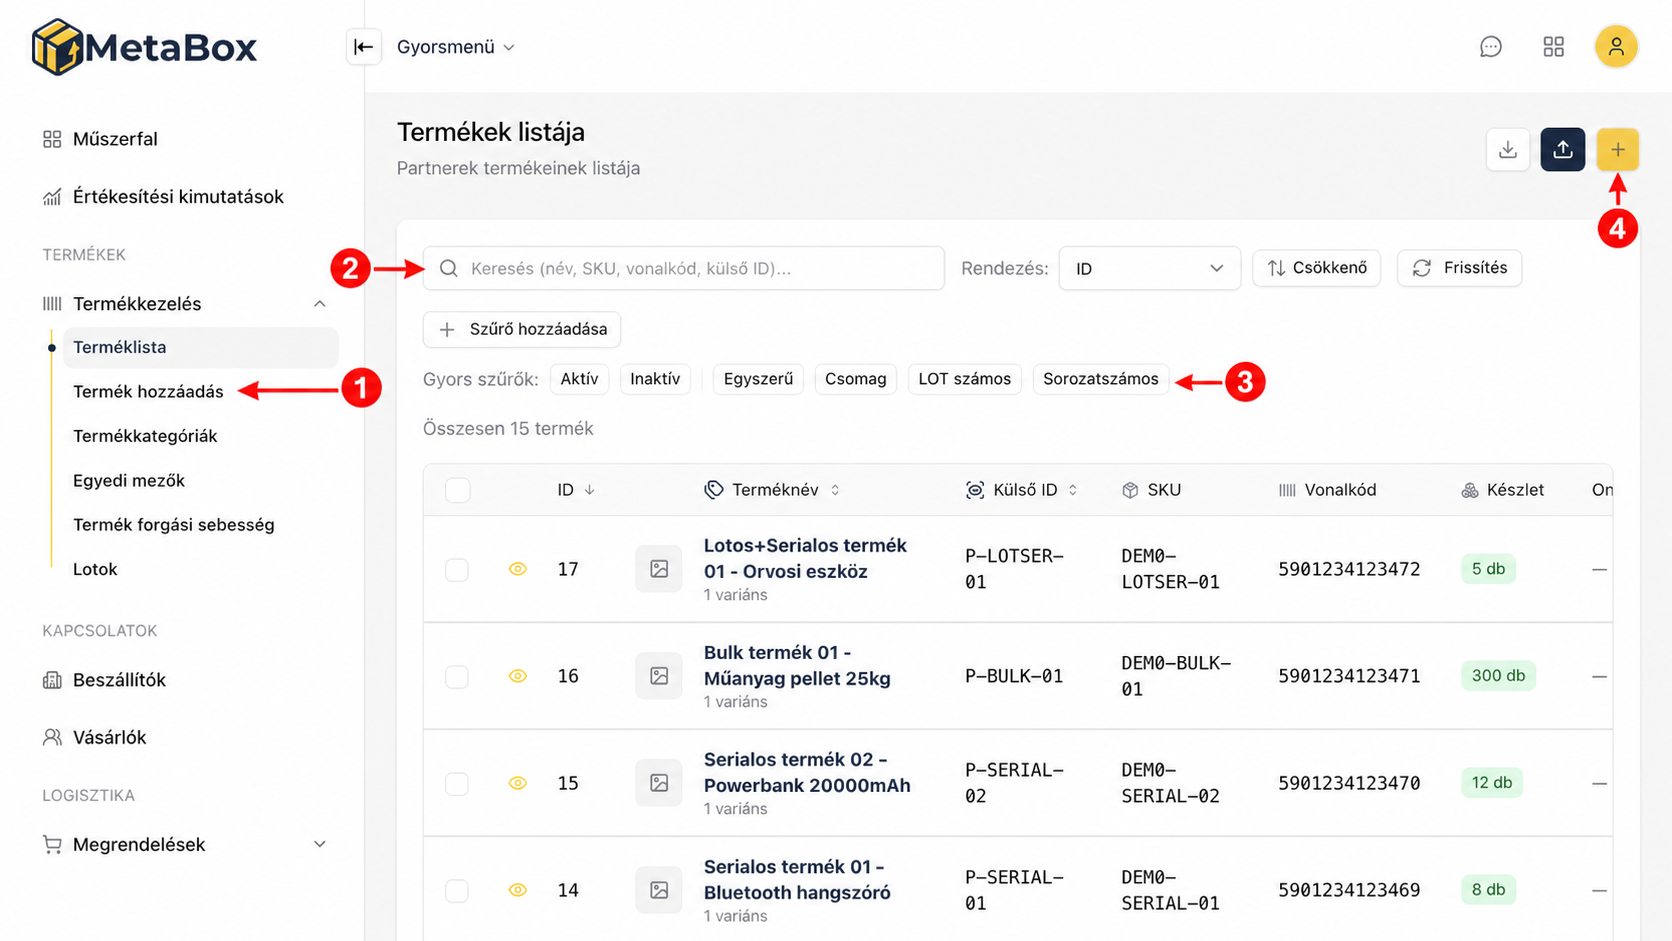This screenshot has width=1672, height=941.
Task: Click the image placeholder for product 16
Action: click(659, 676)
